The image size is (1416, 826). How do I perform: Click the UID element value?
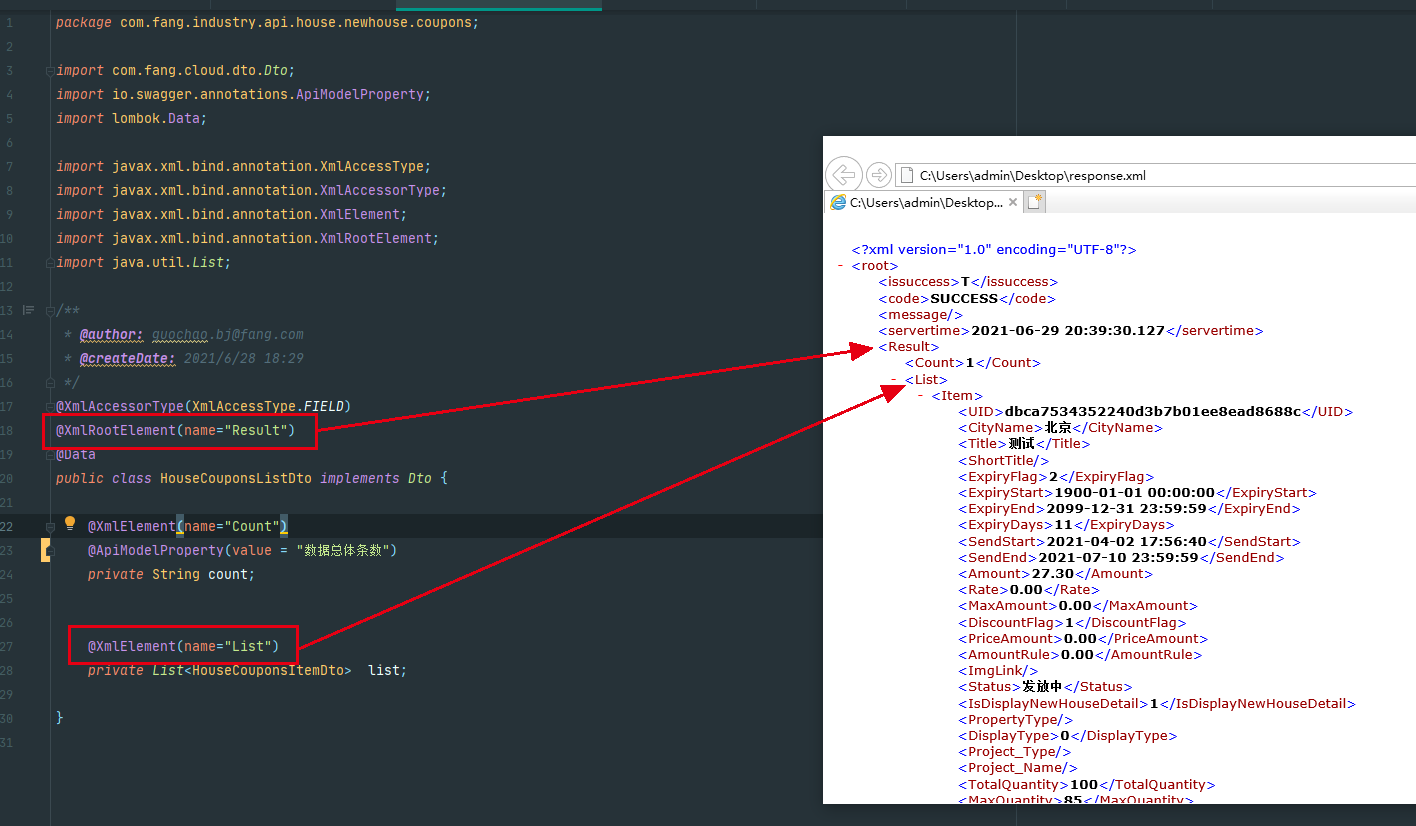coord(1155,411)
